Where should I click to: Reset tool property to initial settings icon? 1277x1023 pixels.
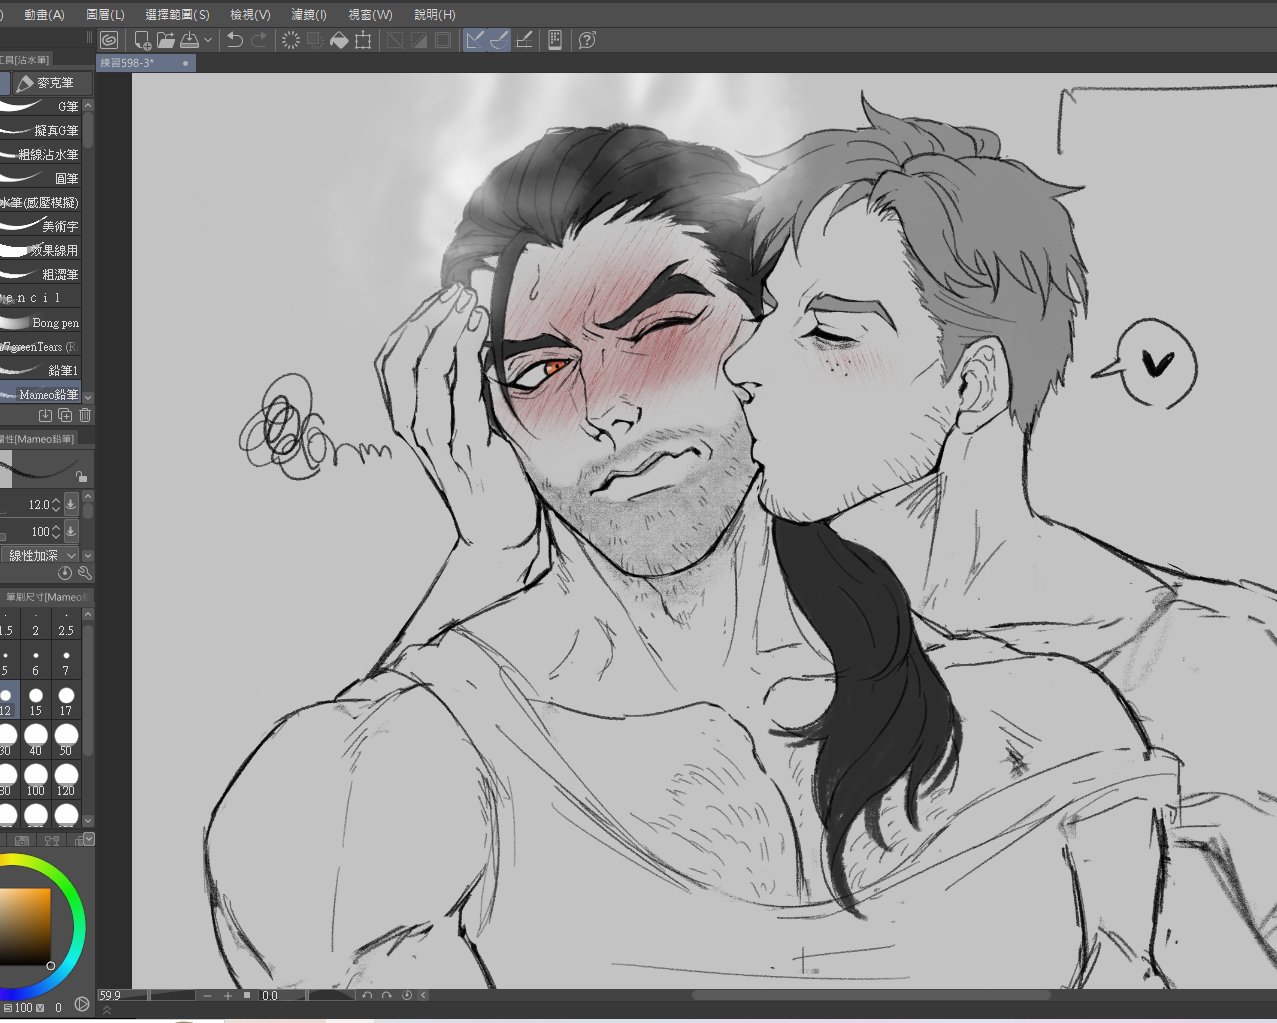pyautogui.click(x=65, y=573)
